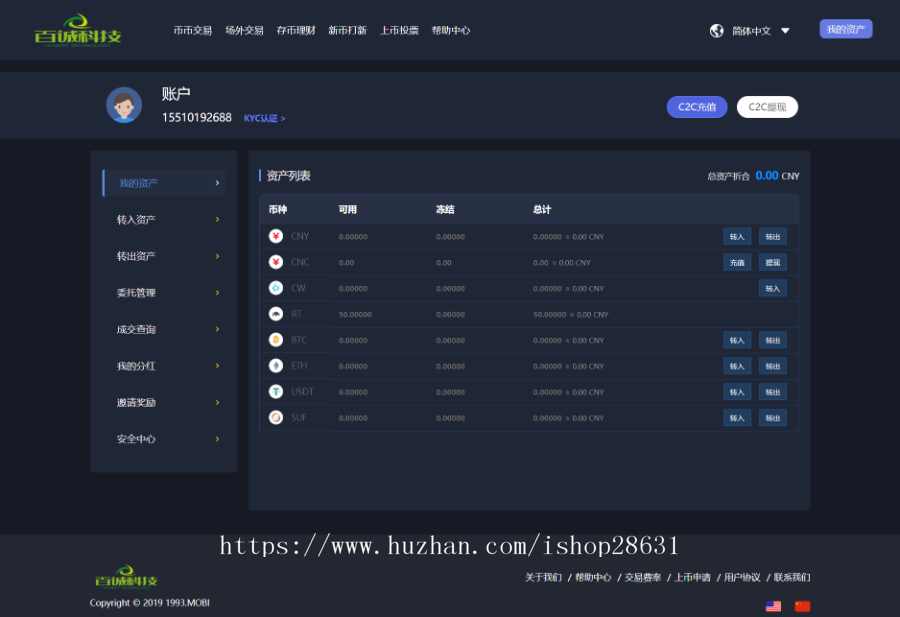This screenshot has width=900, height=617.
Task: Open footer 帮助中心 link
Action: coord(593,577)
